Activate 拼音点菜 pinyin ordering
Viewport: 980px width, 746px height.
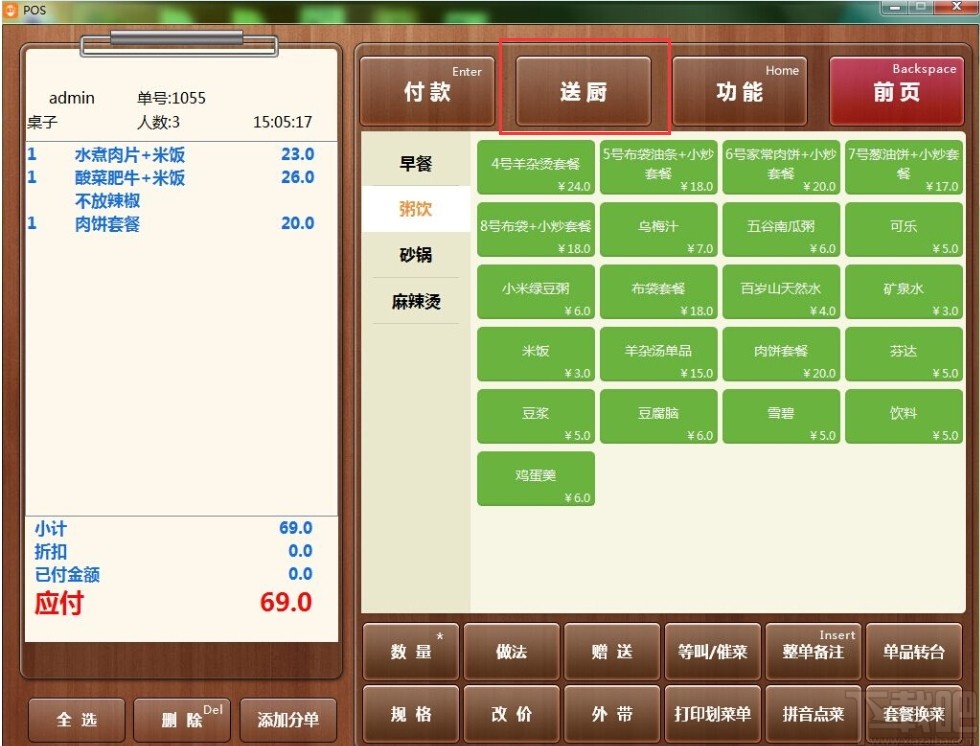coord(813,714)
